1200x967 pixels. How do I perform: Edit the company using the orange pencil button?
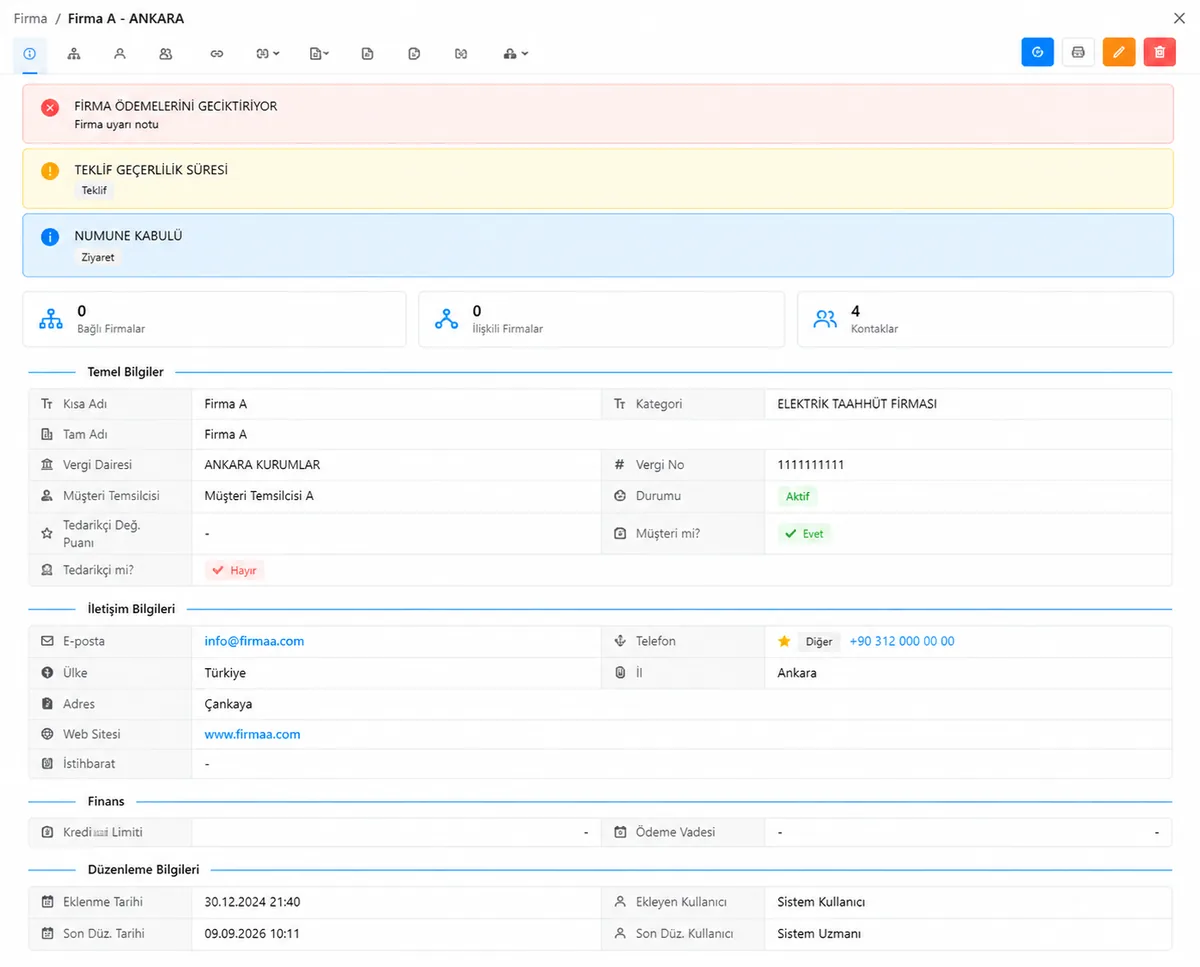point(1119,52)
